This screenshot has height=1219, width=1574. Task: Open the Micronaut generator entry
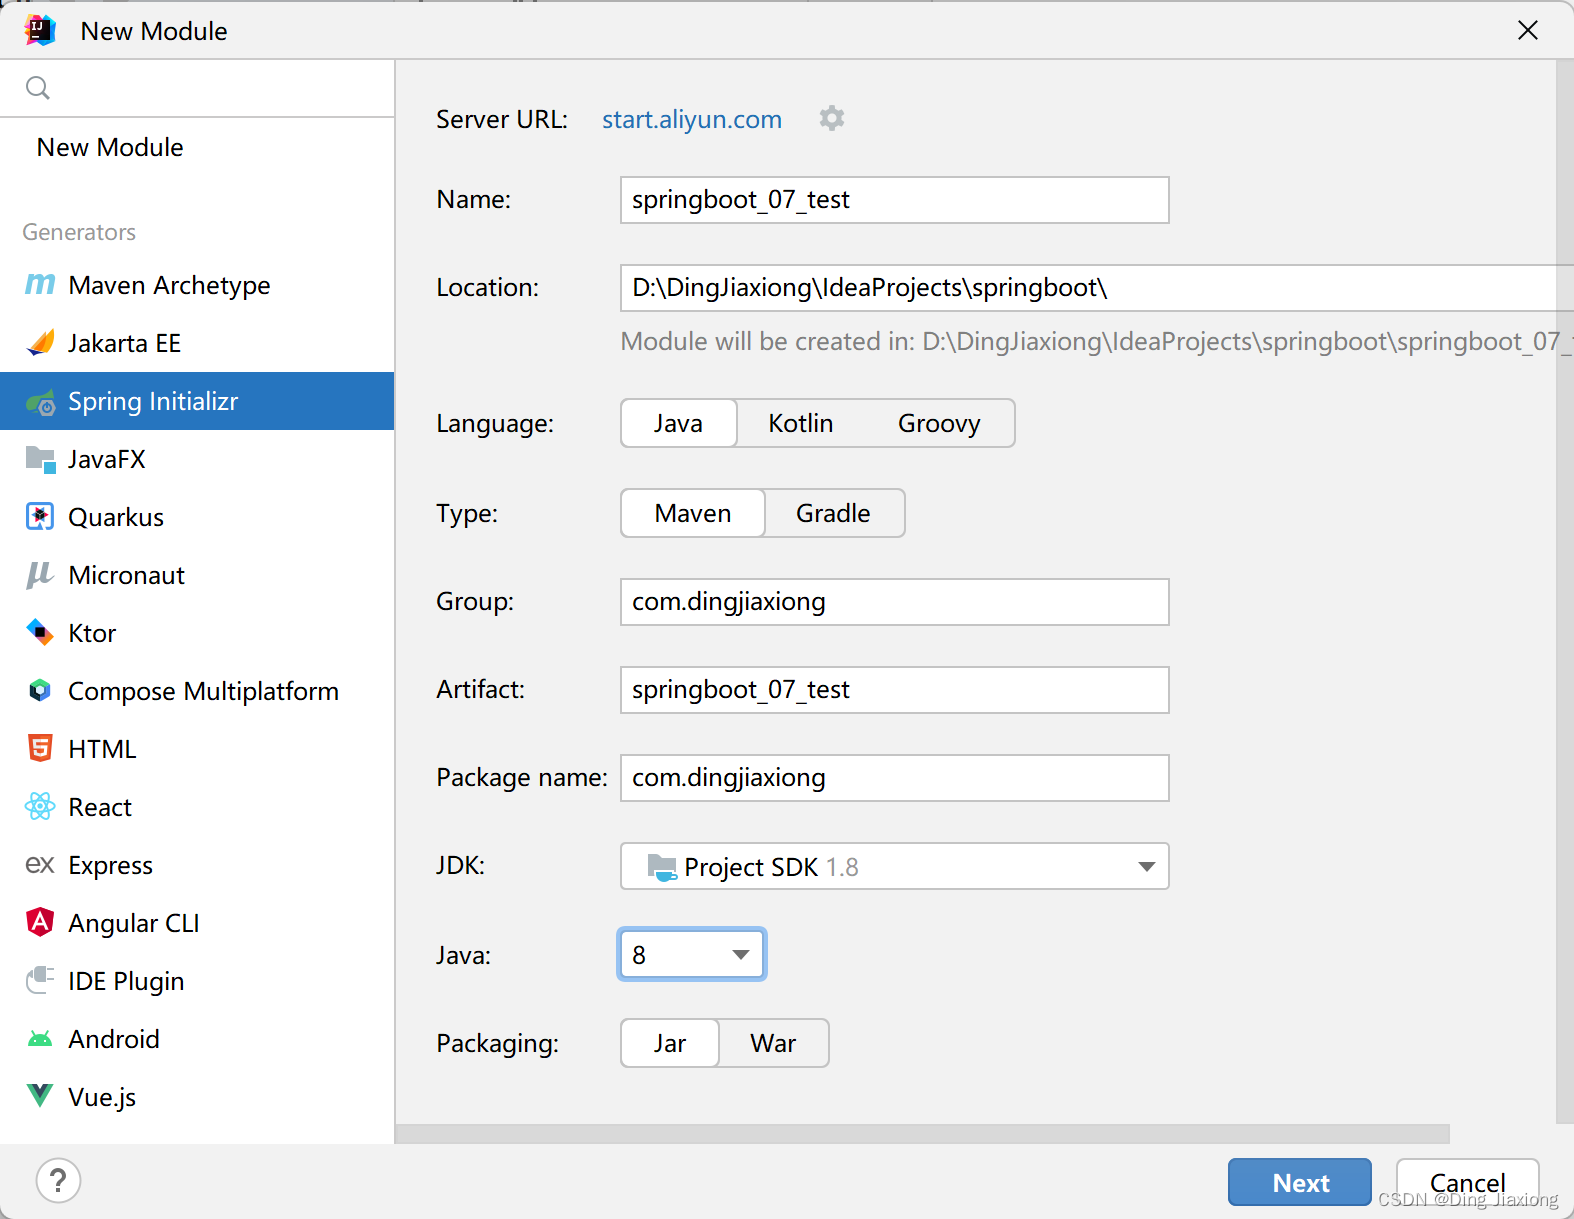126,575
